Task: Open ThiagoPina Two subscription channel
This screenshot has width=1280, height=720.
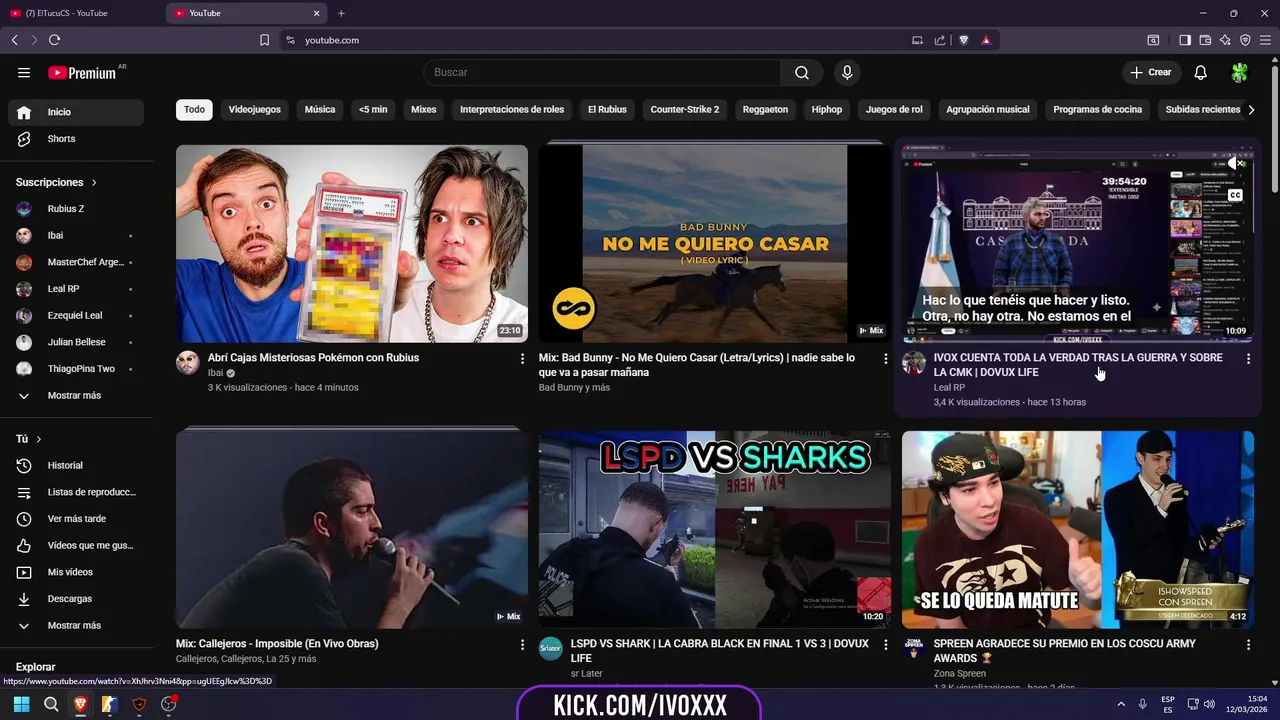Action: coord(78,369)
